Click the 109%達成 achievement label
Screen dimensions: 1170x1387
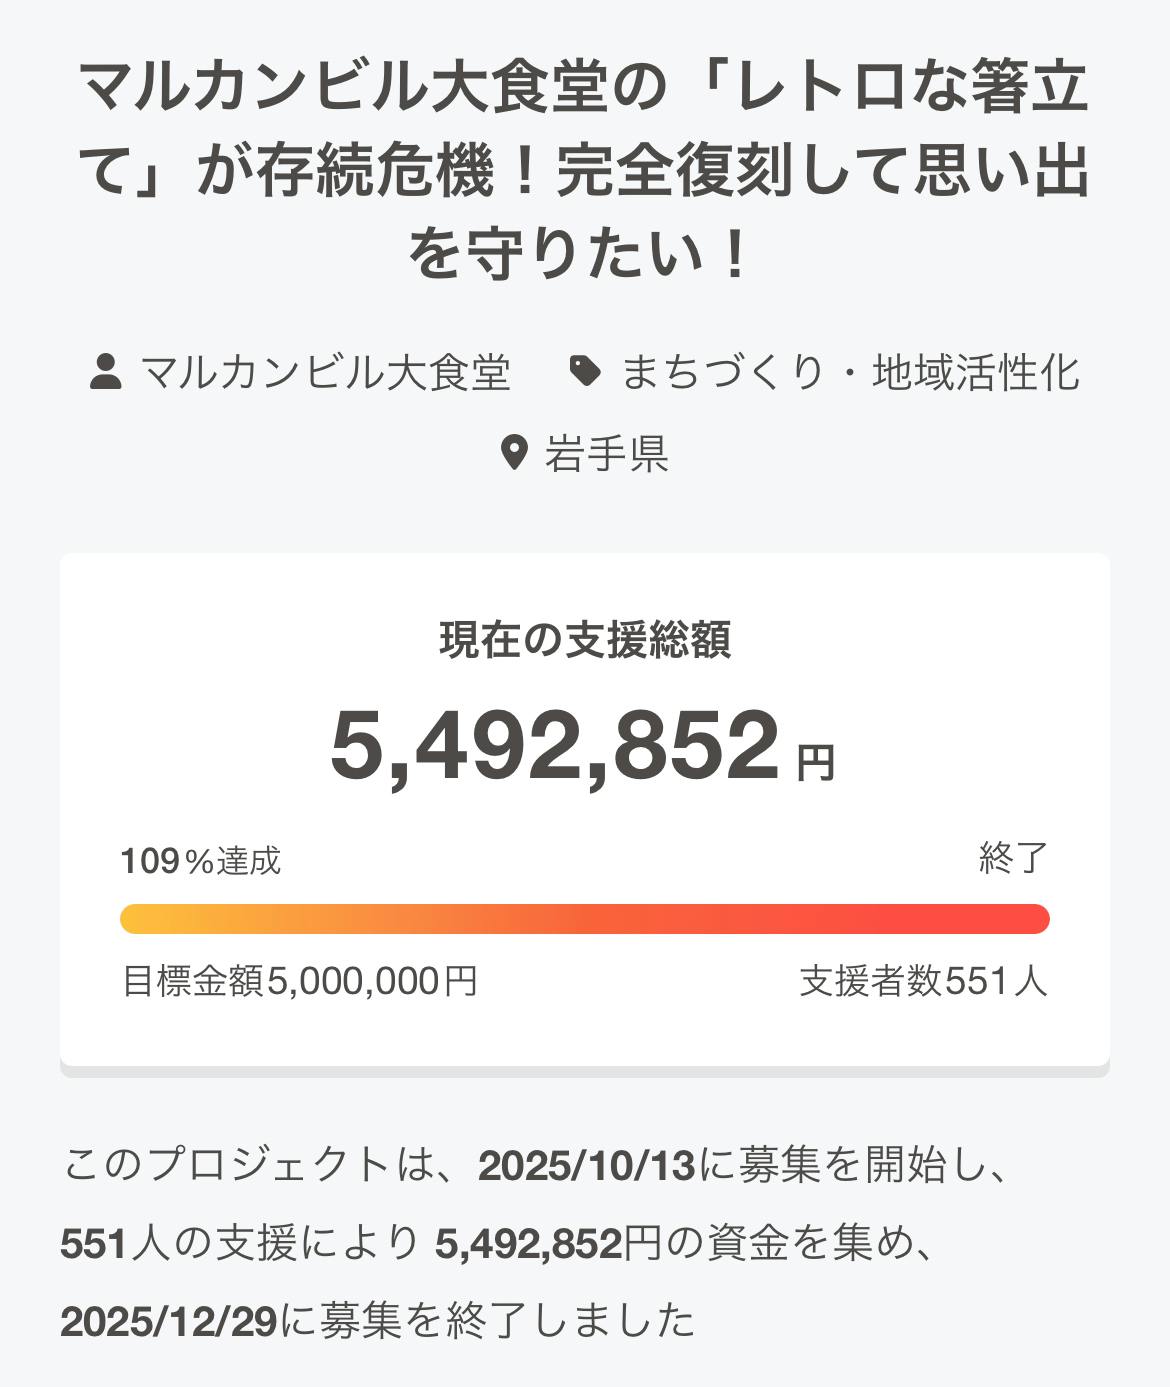pyautogui.click(x=201, y=860)
